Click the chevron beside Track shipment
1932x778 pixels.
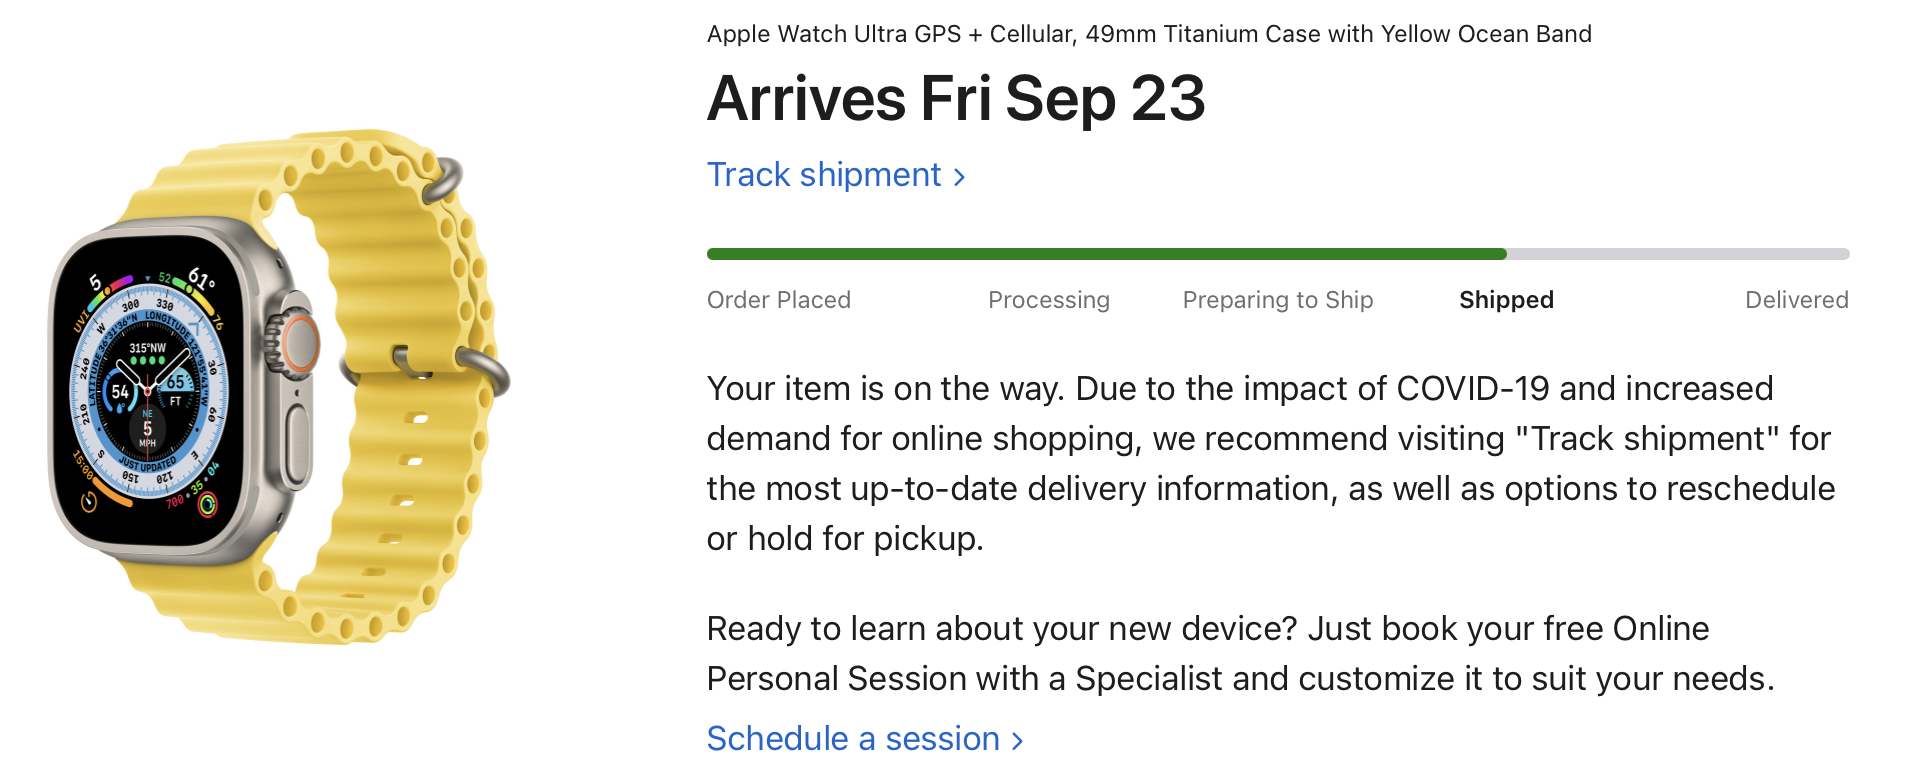pyautogui.click(x=960, y=178)
